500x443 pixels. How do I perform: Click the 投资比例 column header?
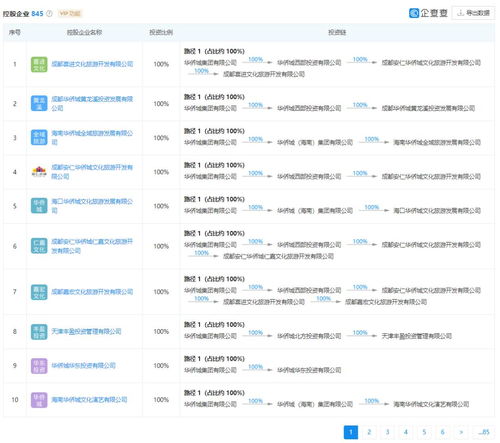[x=161, y=32]
